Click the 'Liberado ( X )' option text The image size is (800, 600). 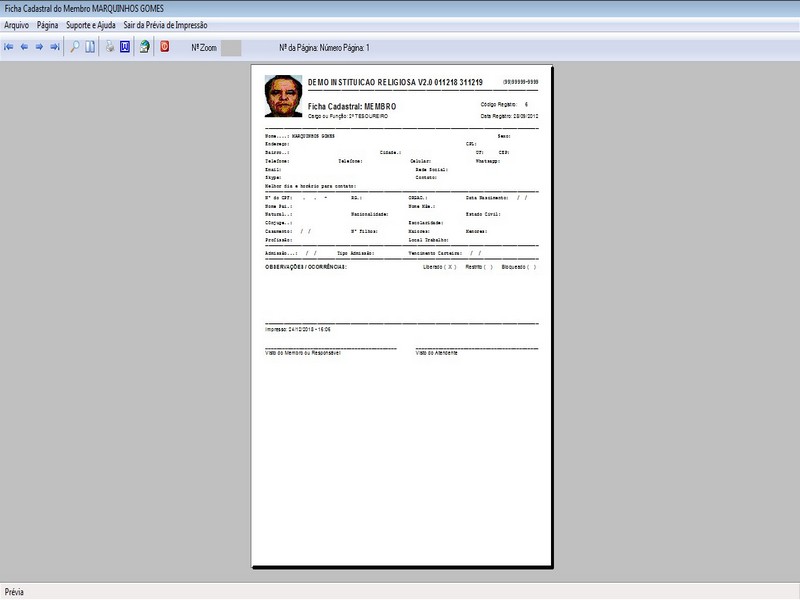pos(439,267)
